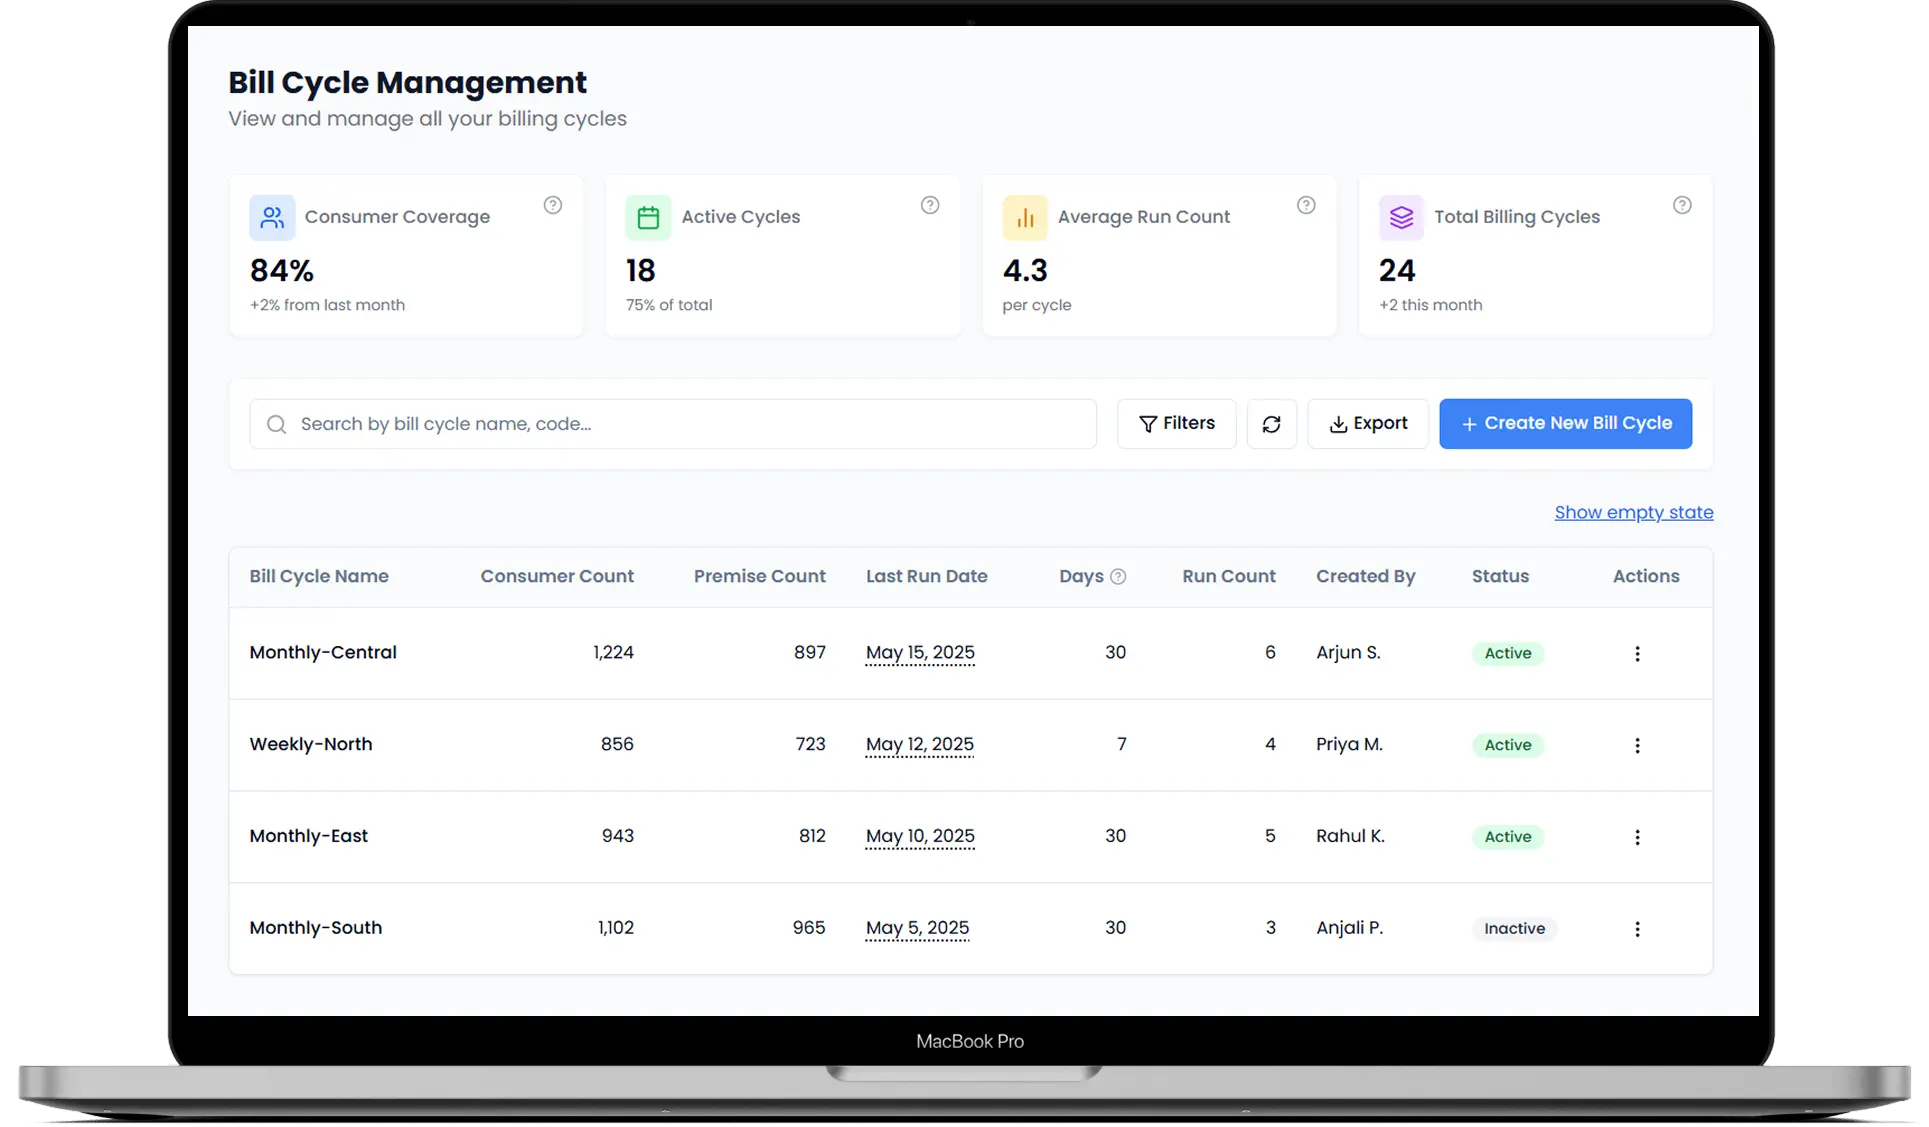Screen dimensions: 1929x1127
Task: Click the Inactive status badge for Monthly-South
Action: coord(1514,929)
